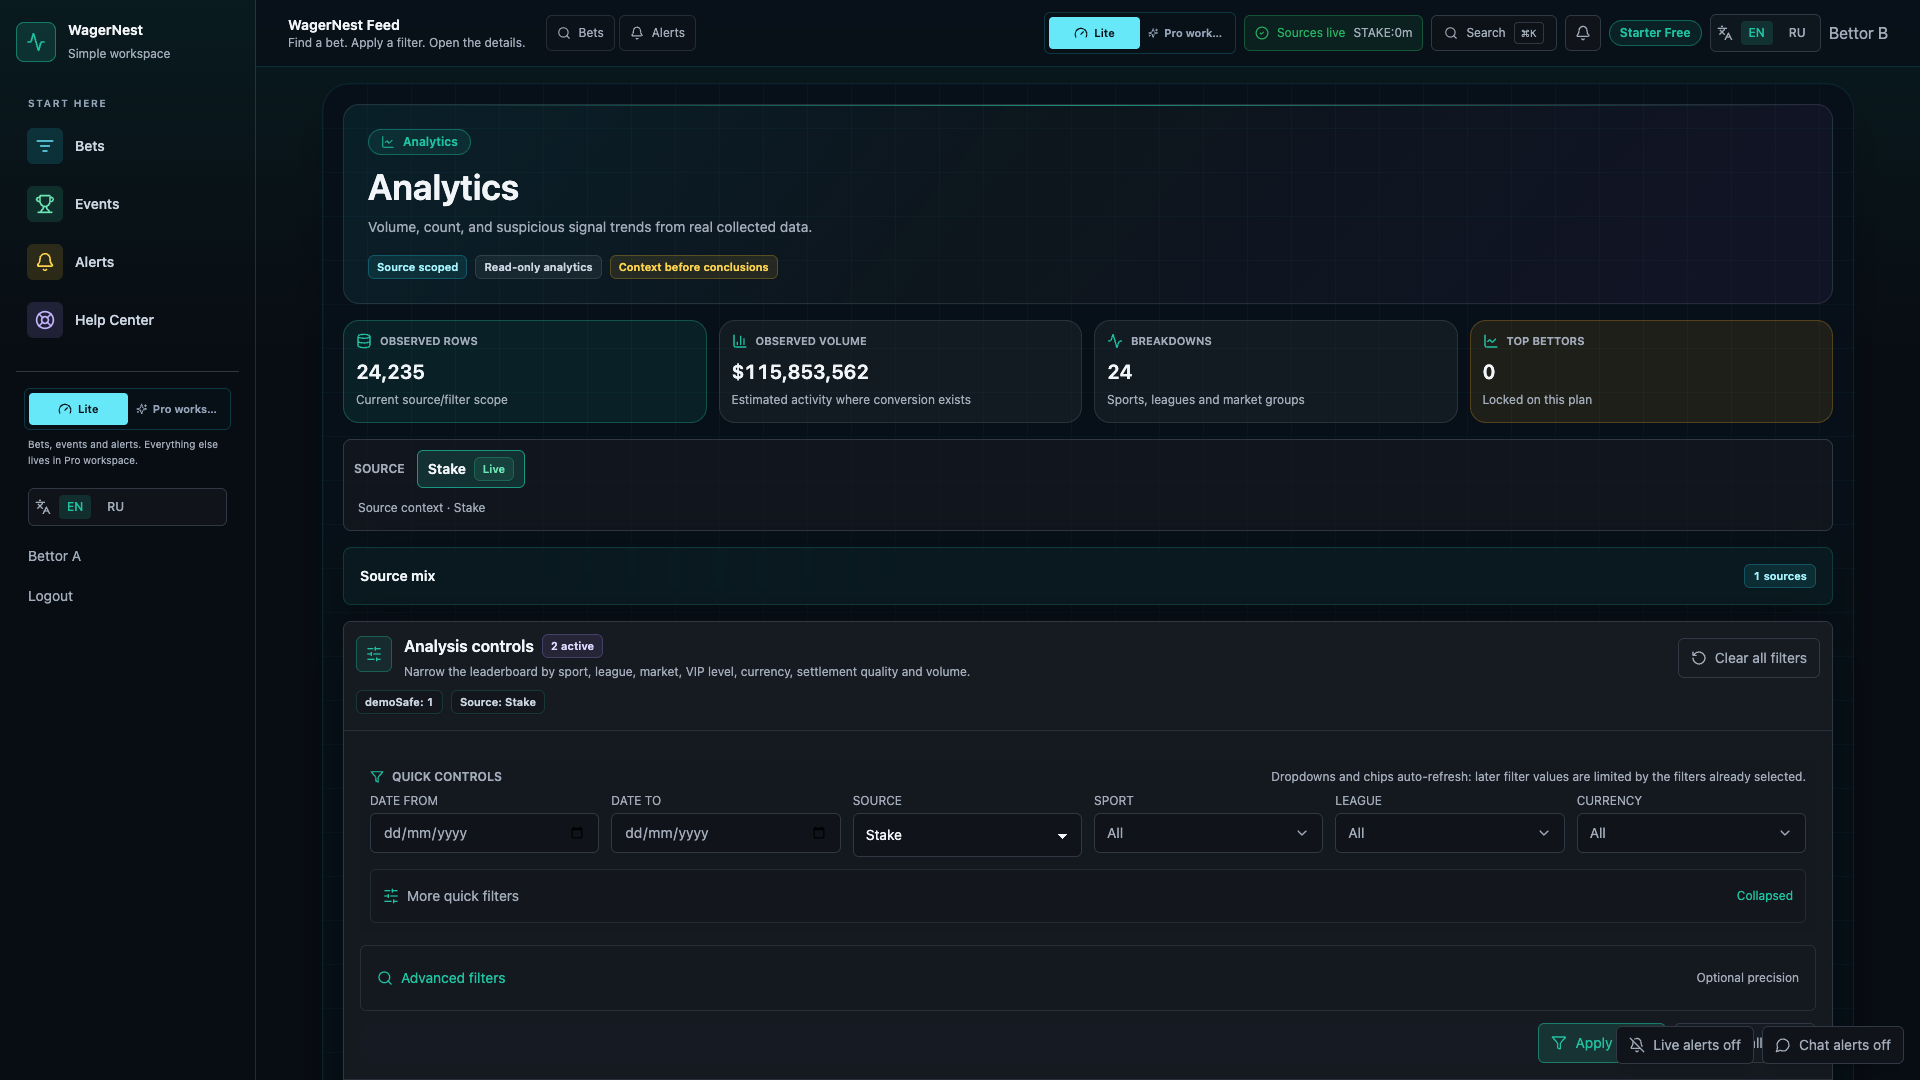Click Clear all filters button
This screenshot has width=1920, height=1080.
1748,658
